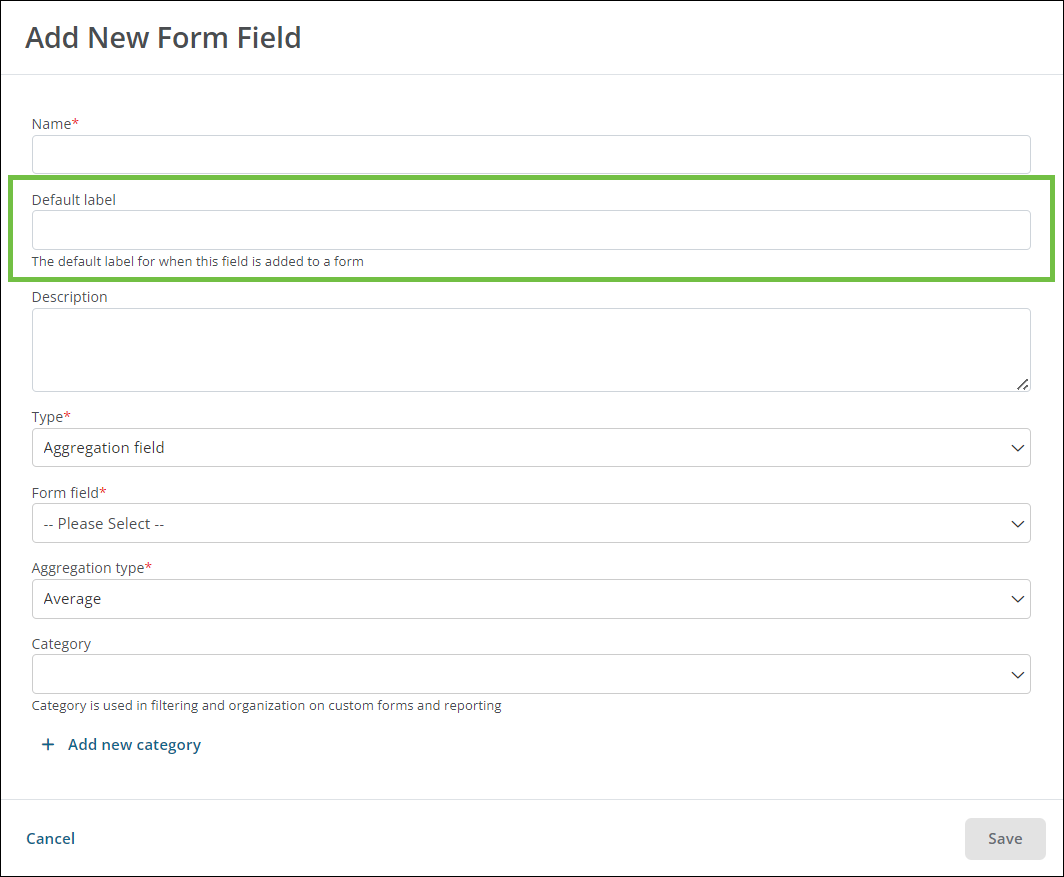Click the Default label helper text
This screenshot has height=877, width=1064.
[197, 261]
